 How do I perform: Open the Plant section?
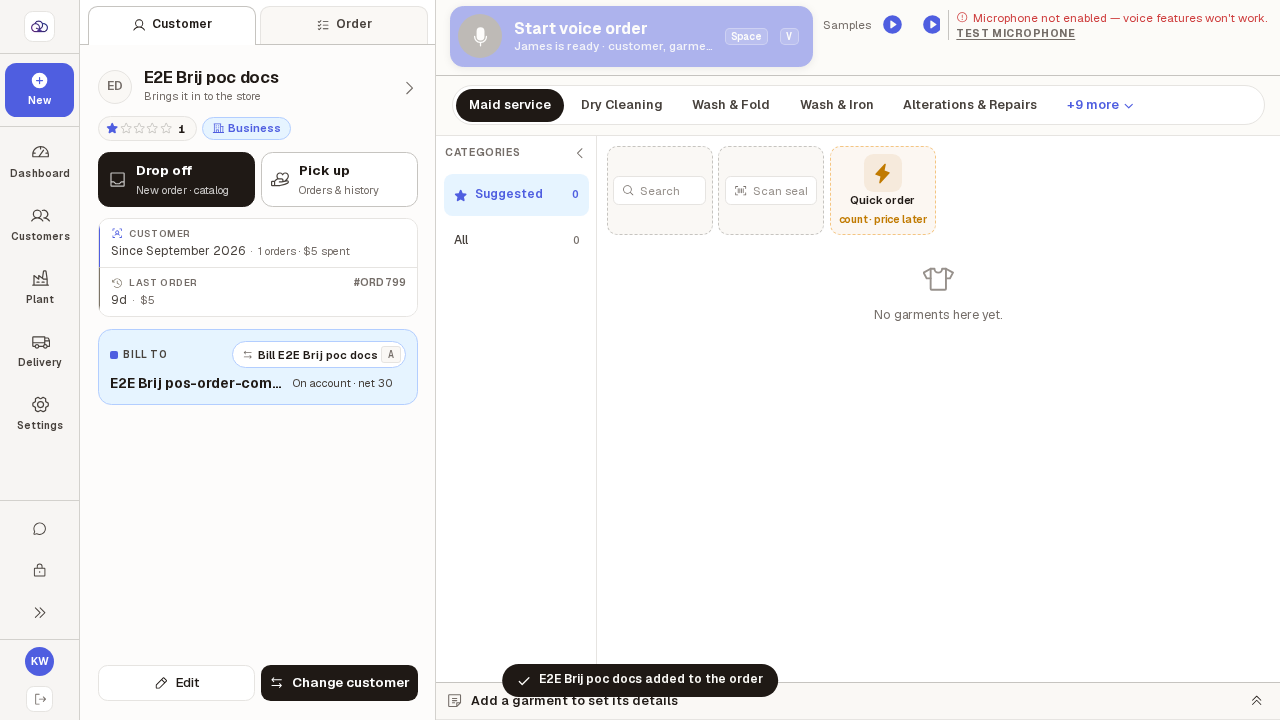(40, 287)
